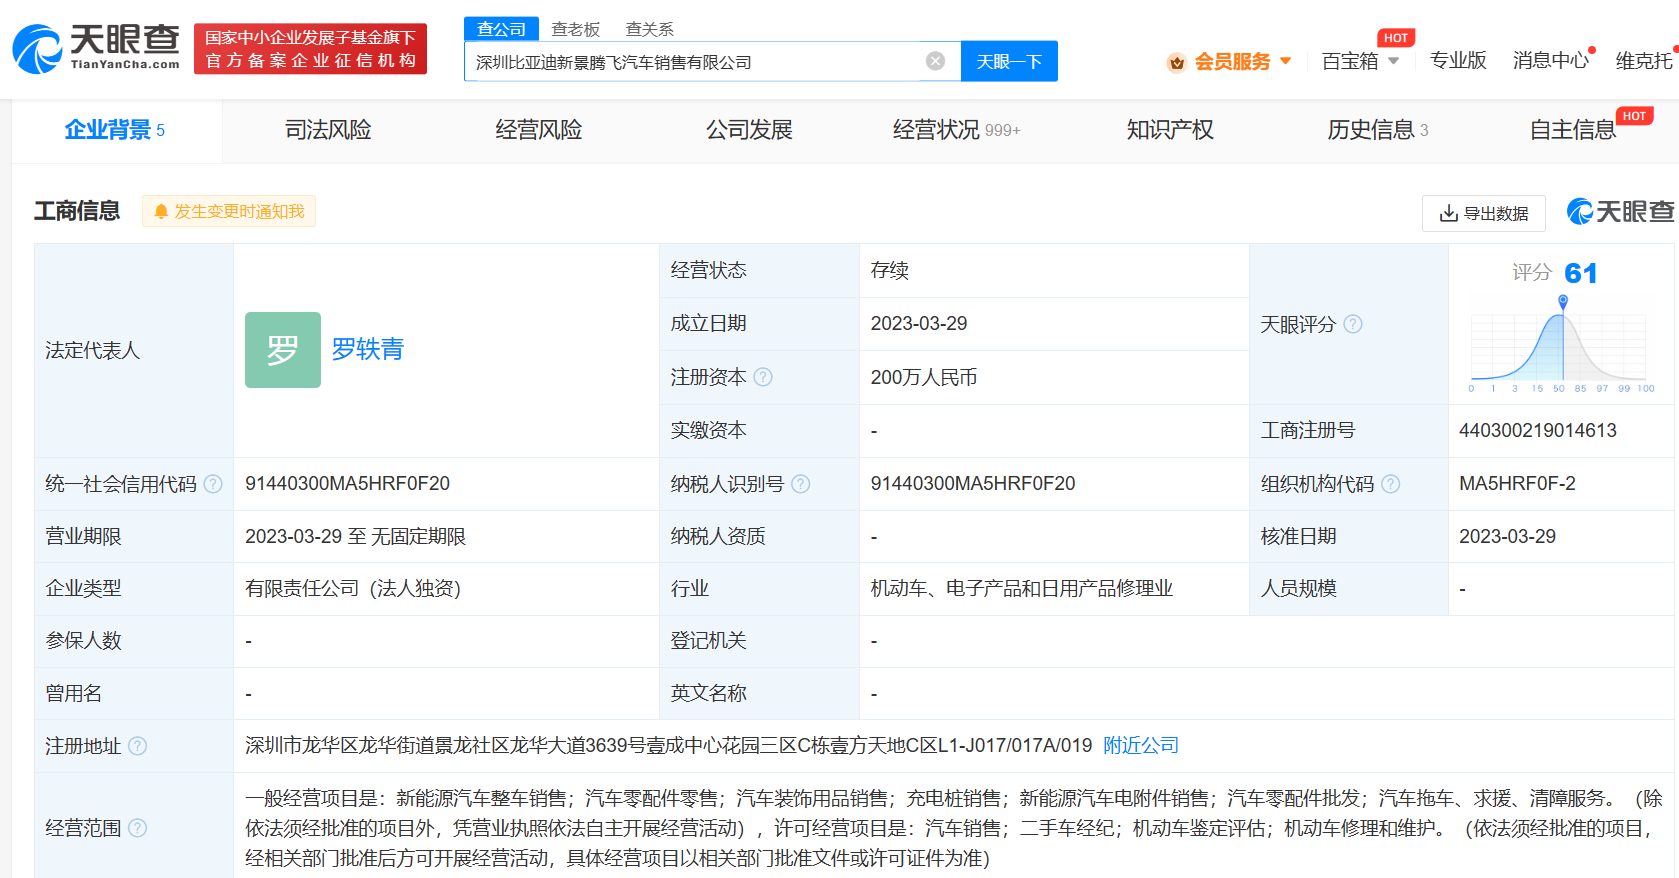Click the industry value 机动车、电子产品和日用产品修理业
1679x878 pixels.
pyautogui.click(x=1021, y=588)
